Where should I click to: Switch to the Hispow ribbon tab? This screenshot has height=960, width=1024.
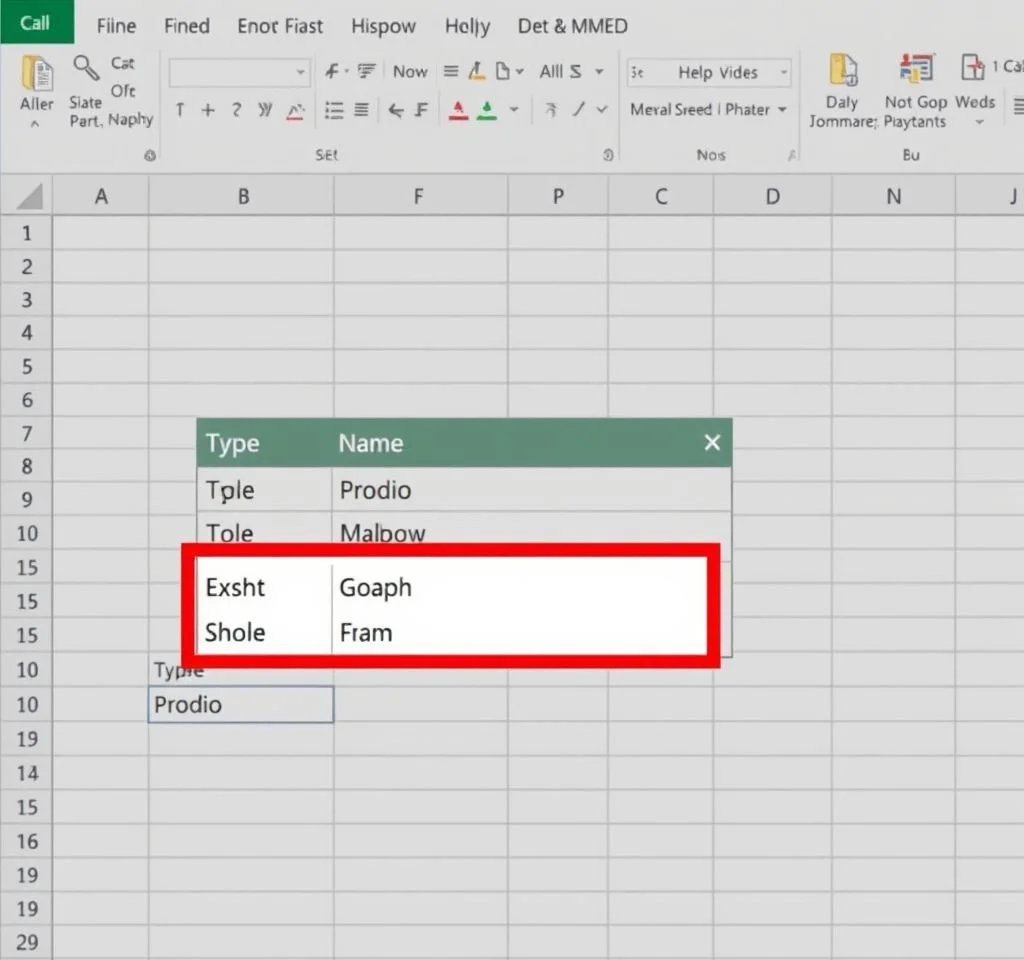384,26
